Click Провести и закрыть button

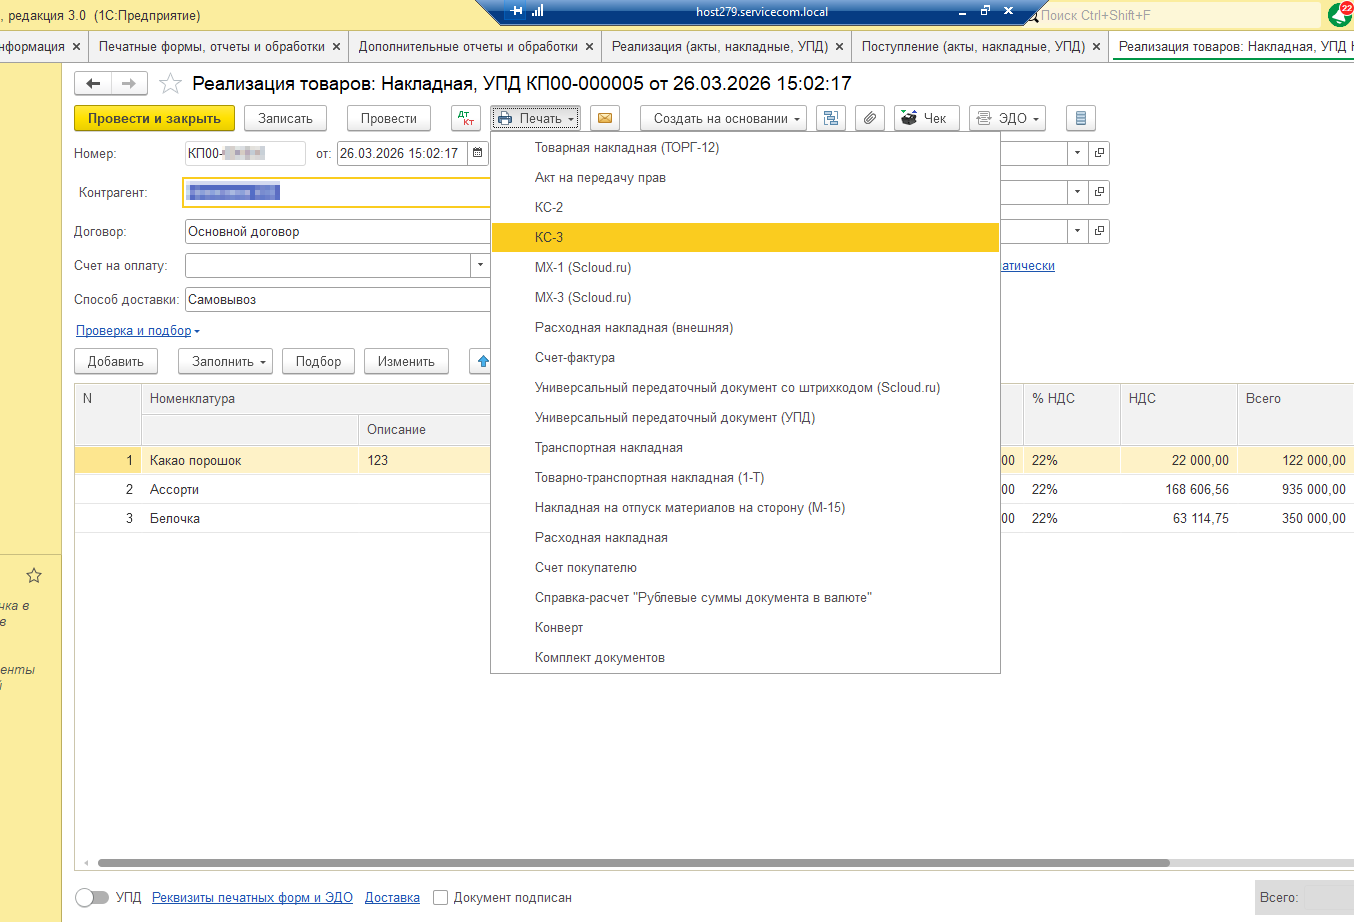click(154, 118)
